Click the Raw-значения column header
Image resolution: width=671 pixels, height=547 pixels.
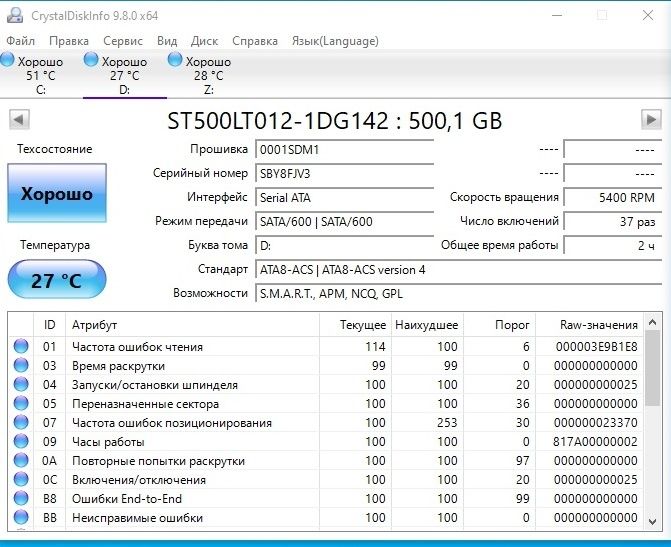tap(590, 325)
